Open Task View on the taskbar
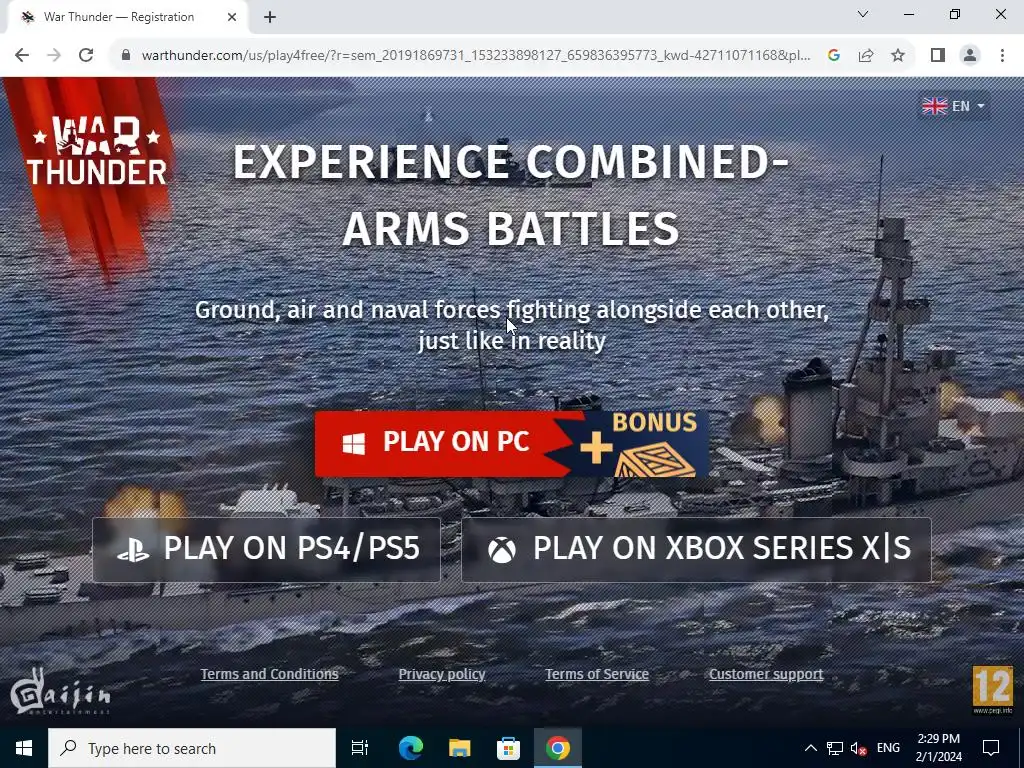The image size is (1024, 768). tap(360, 748)
